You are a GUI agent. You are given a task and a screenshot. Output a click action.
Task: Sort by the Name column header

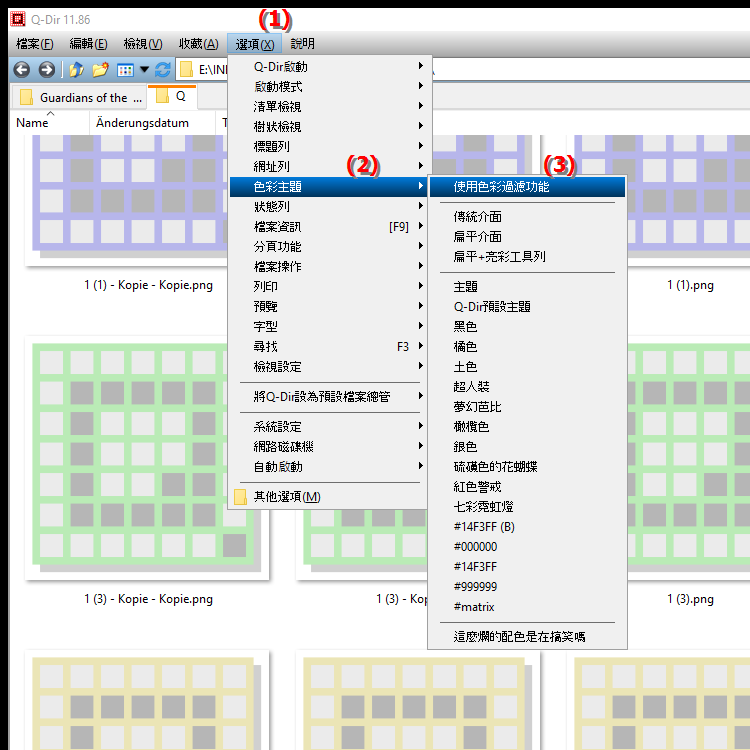[x=32, y=123]
